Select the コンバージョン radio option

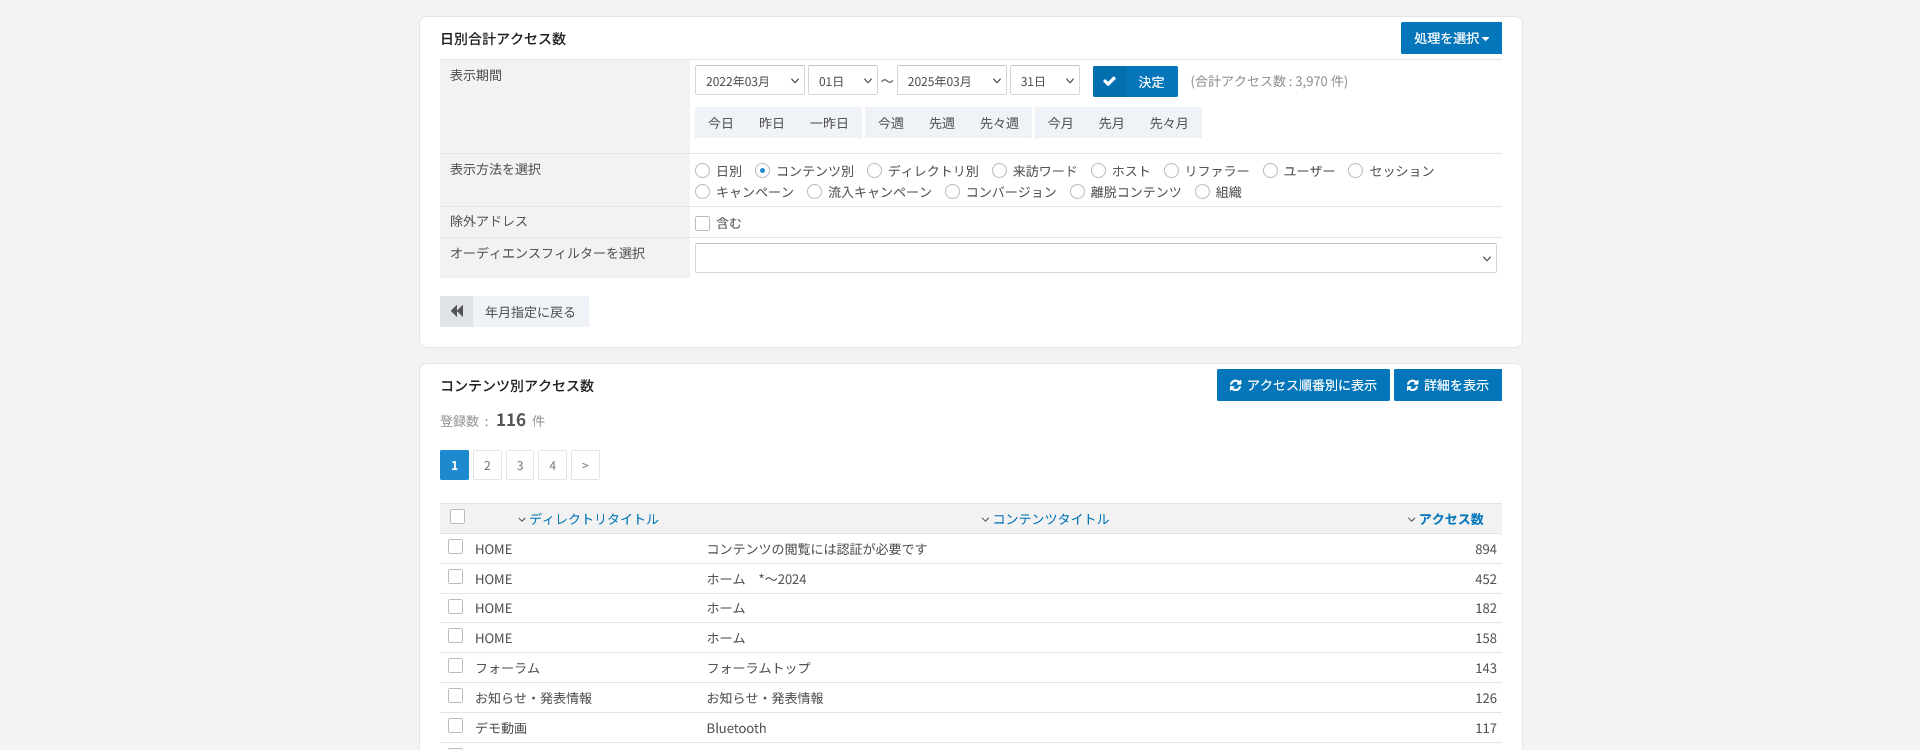[952, 192]
